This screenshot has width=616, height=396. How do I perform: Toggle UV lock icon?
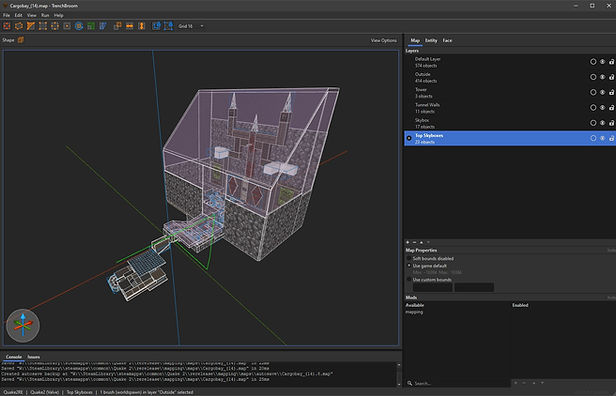169,26
